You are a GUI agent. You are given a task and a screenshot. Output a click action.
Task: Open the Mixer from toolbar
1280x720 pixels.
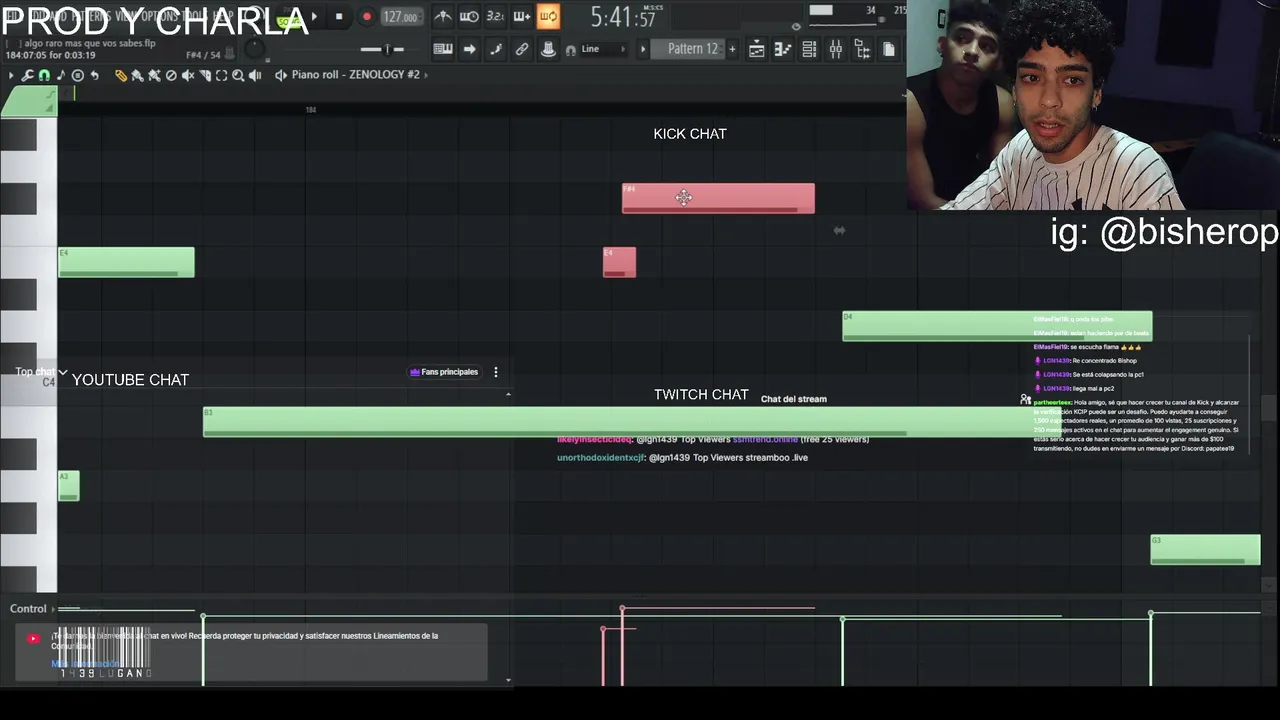click(x=835, y=49)
